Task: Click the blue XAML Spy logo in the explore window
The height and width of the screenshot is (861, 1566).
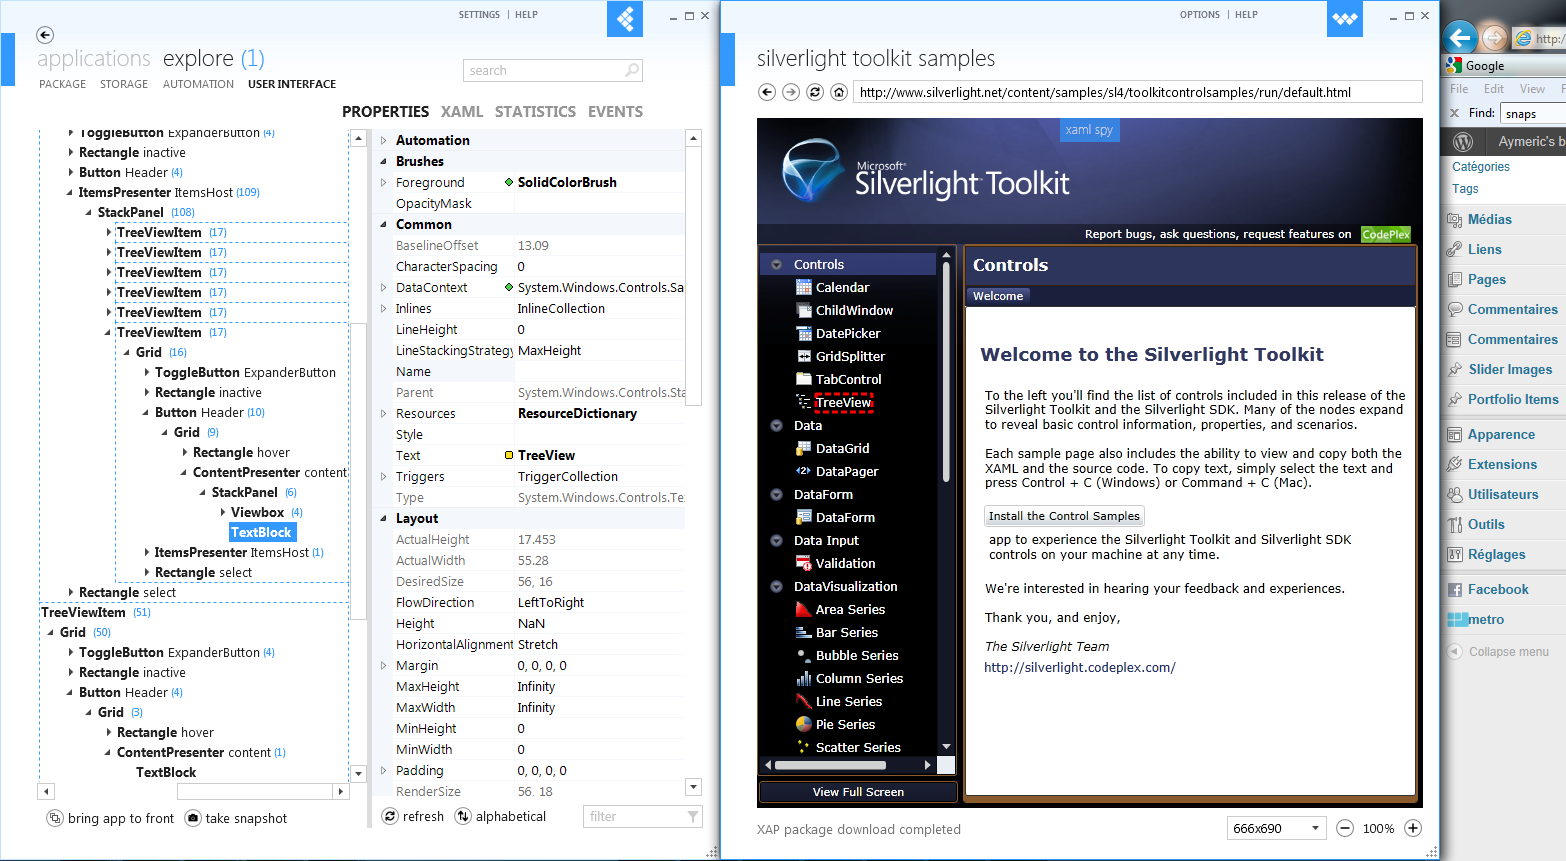Action: pos(625,19)
